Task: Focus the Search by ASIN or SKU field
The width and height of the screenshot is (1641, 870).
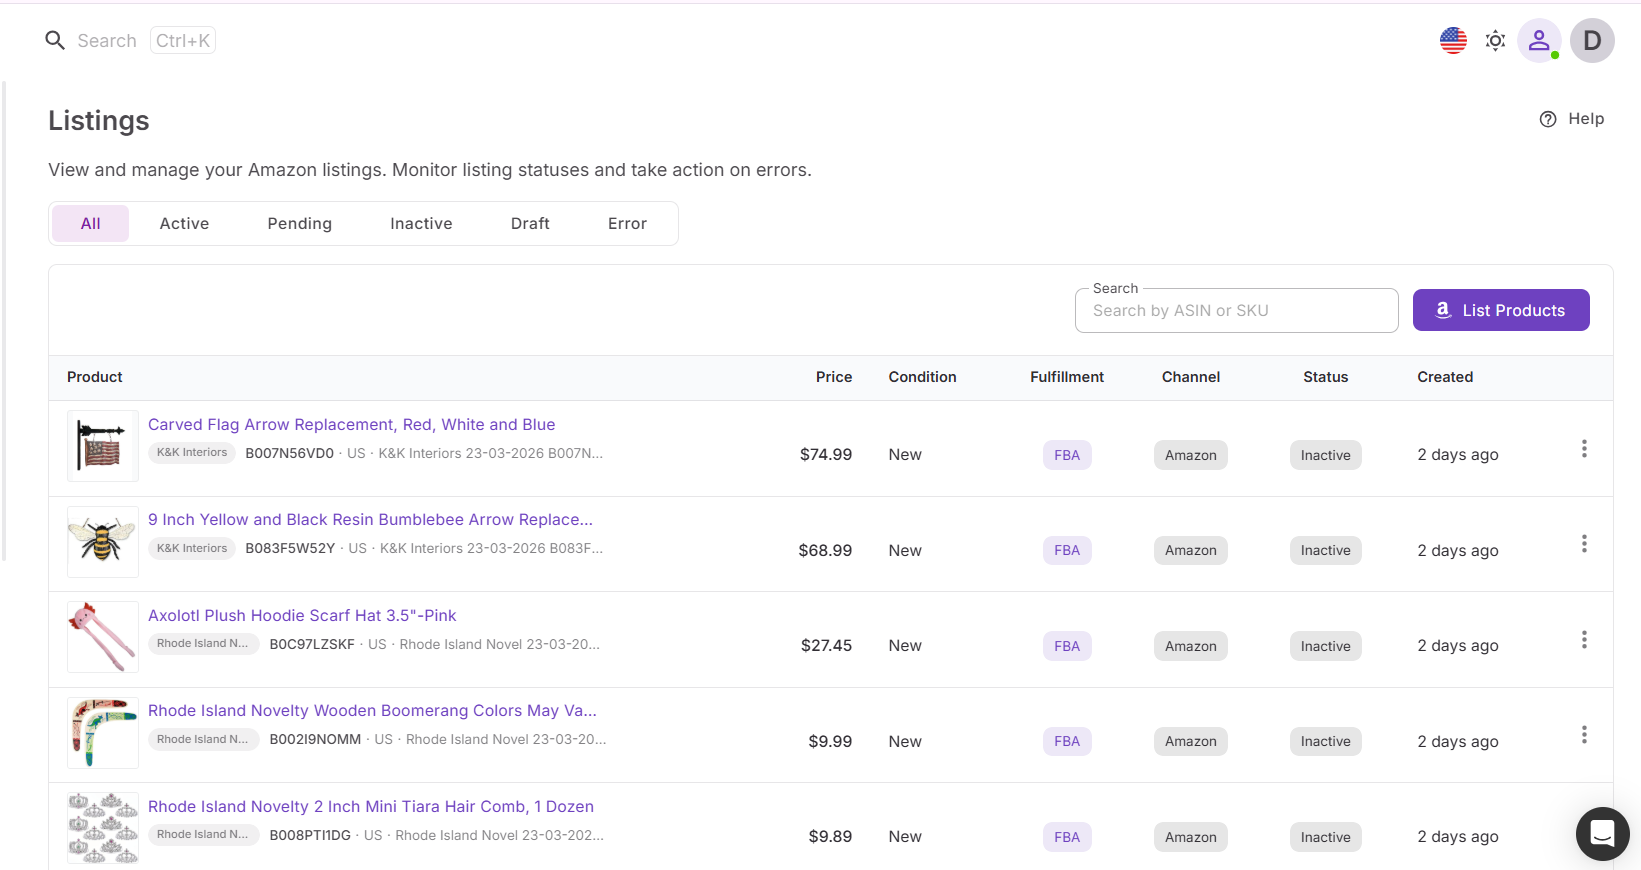Action: (x=1236, y=311)
